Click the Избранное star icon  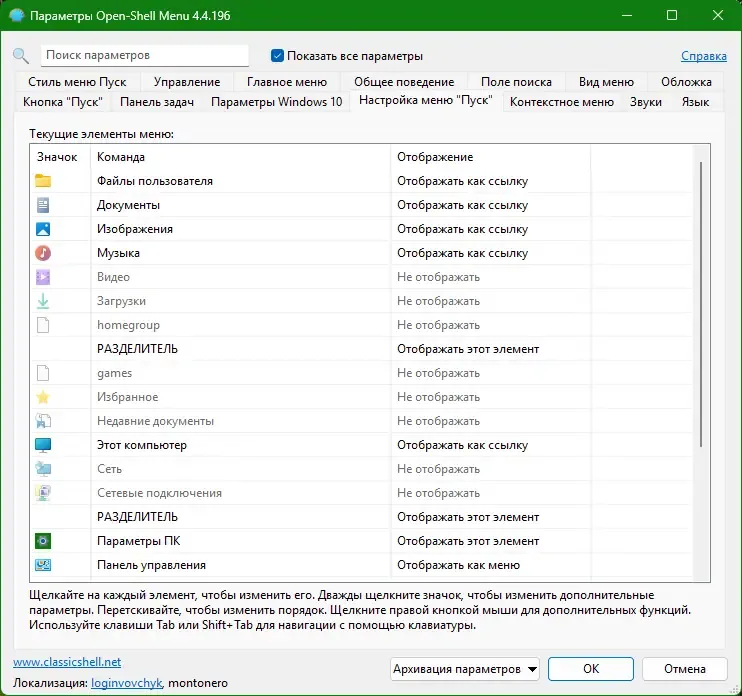tap(43, 397)
